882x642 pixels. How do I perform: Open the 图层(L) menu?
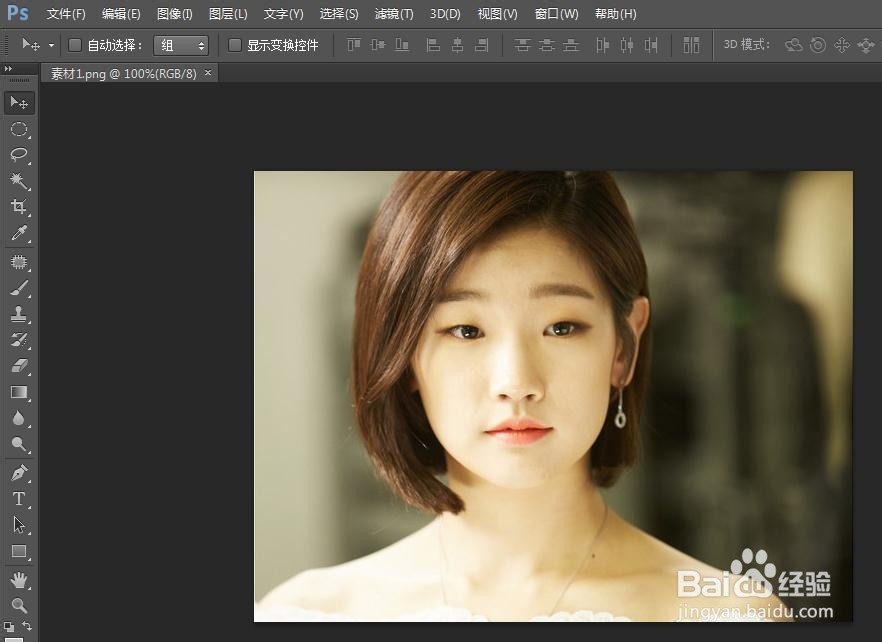click(x=228, y=14)
